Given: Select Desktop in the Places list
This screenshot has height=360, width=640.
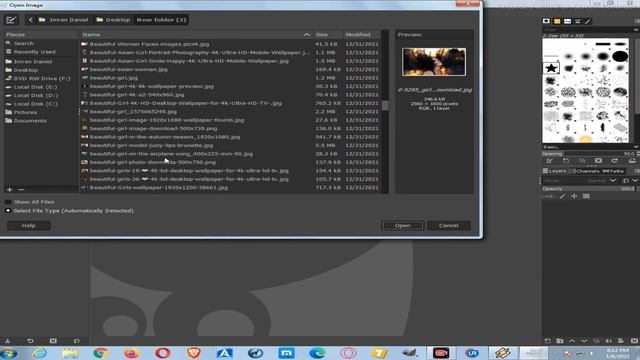Looking at the screenshot, I should (25, 70).
